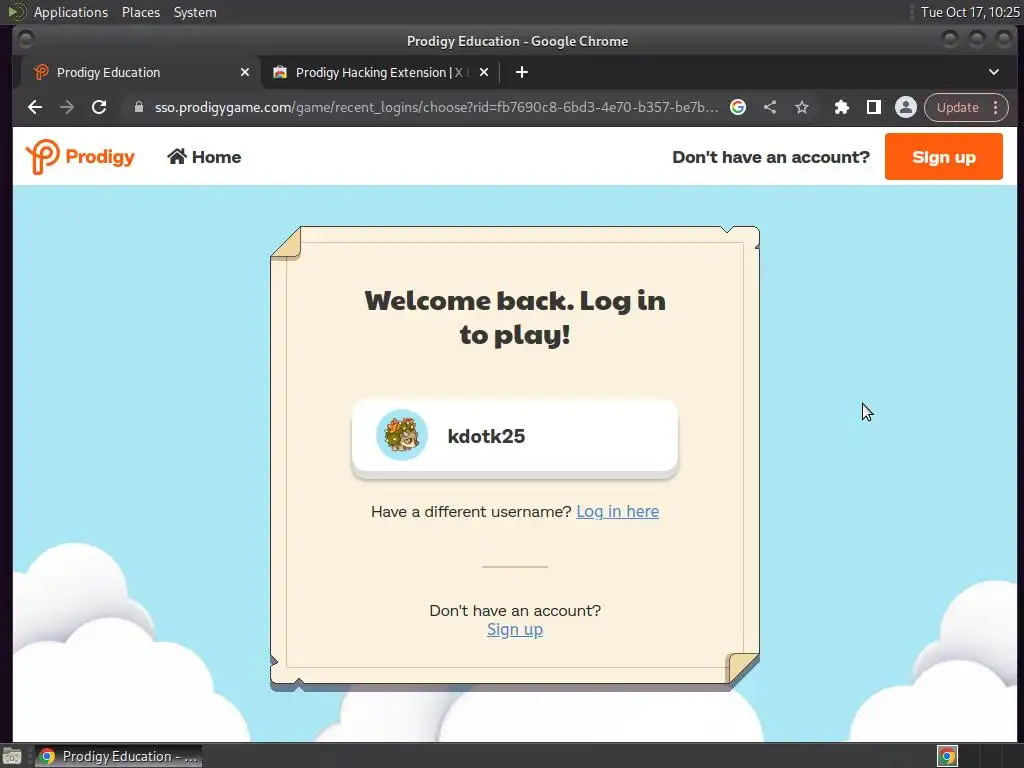The image size is (1024, 768).
Task: Click the Sign up link in card
Action: (x=515, y=630)
